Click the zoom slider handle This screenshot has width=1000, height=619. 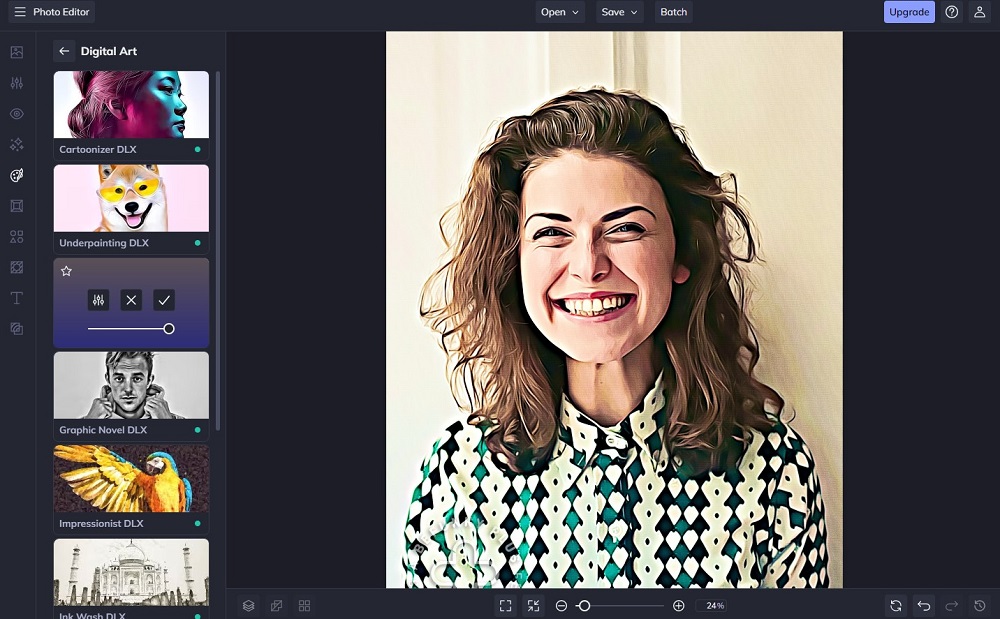coord(584,606)
